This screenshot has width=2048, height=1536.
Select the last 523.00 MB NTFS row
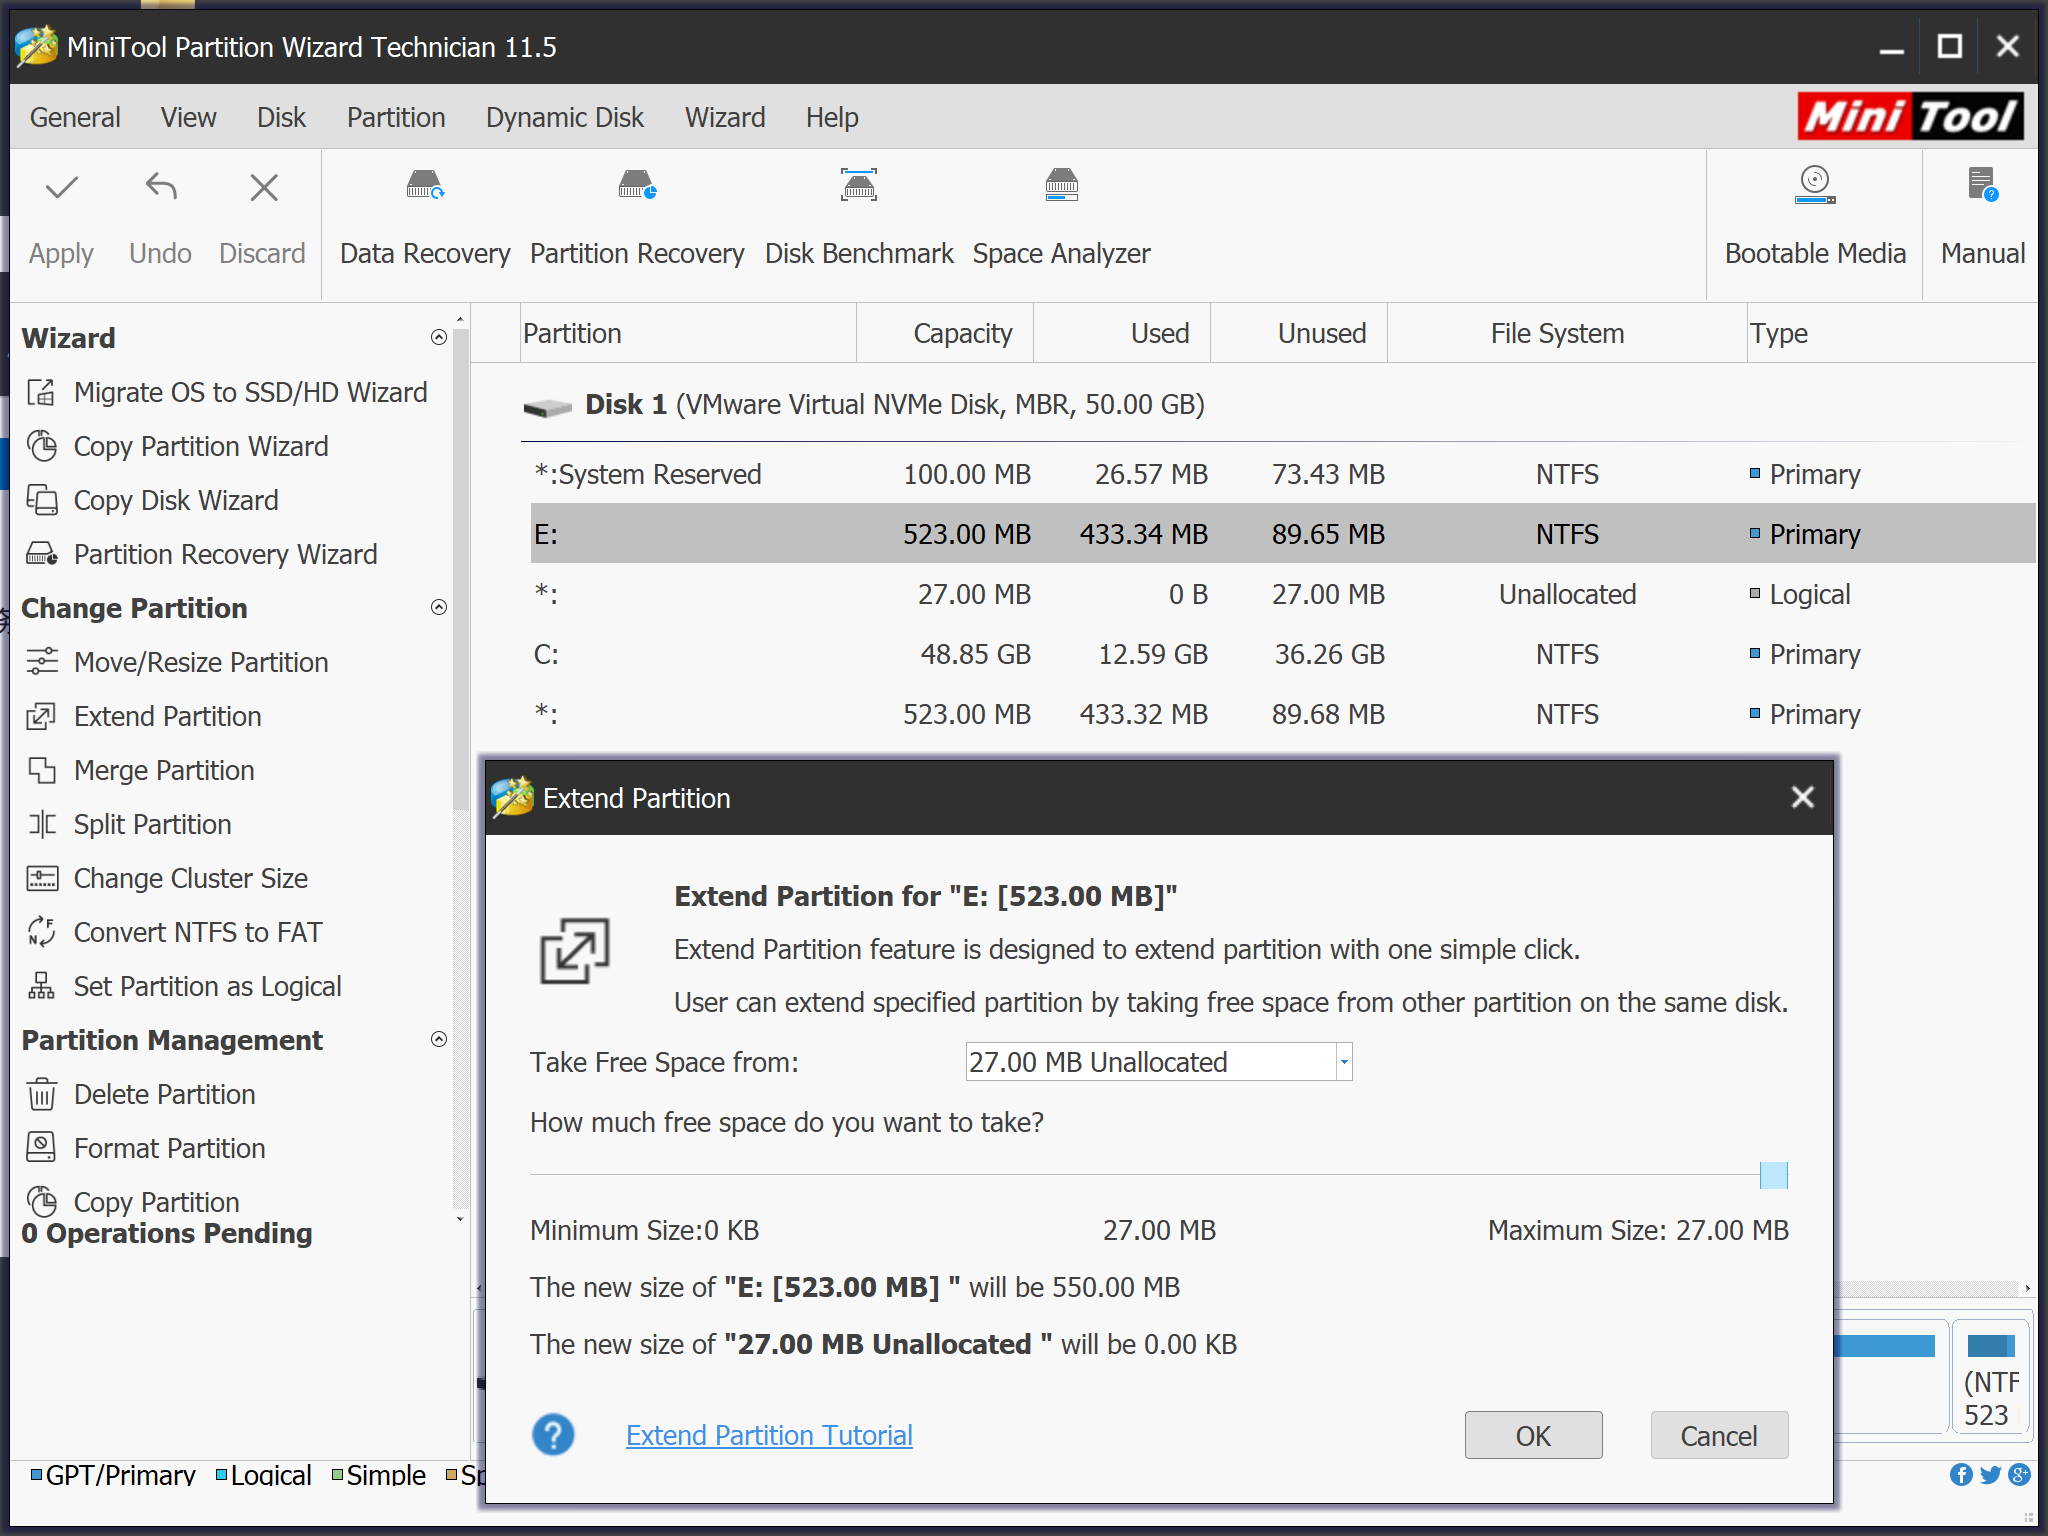(x=1283, y=714)
